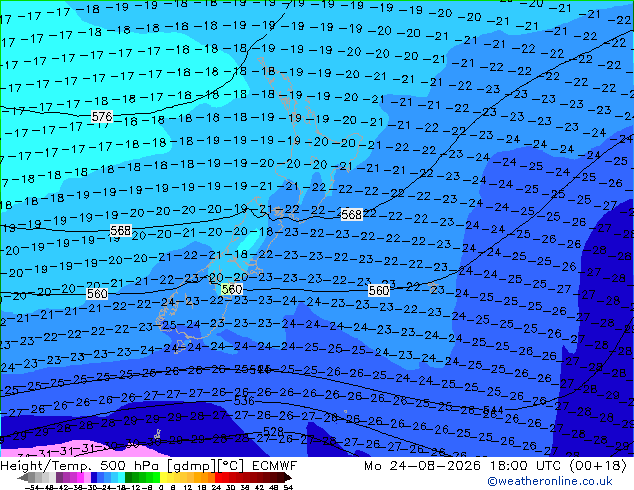
Task: Select the highlighted 560 label over South Island
Action: point(232,289)
